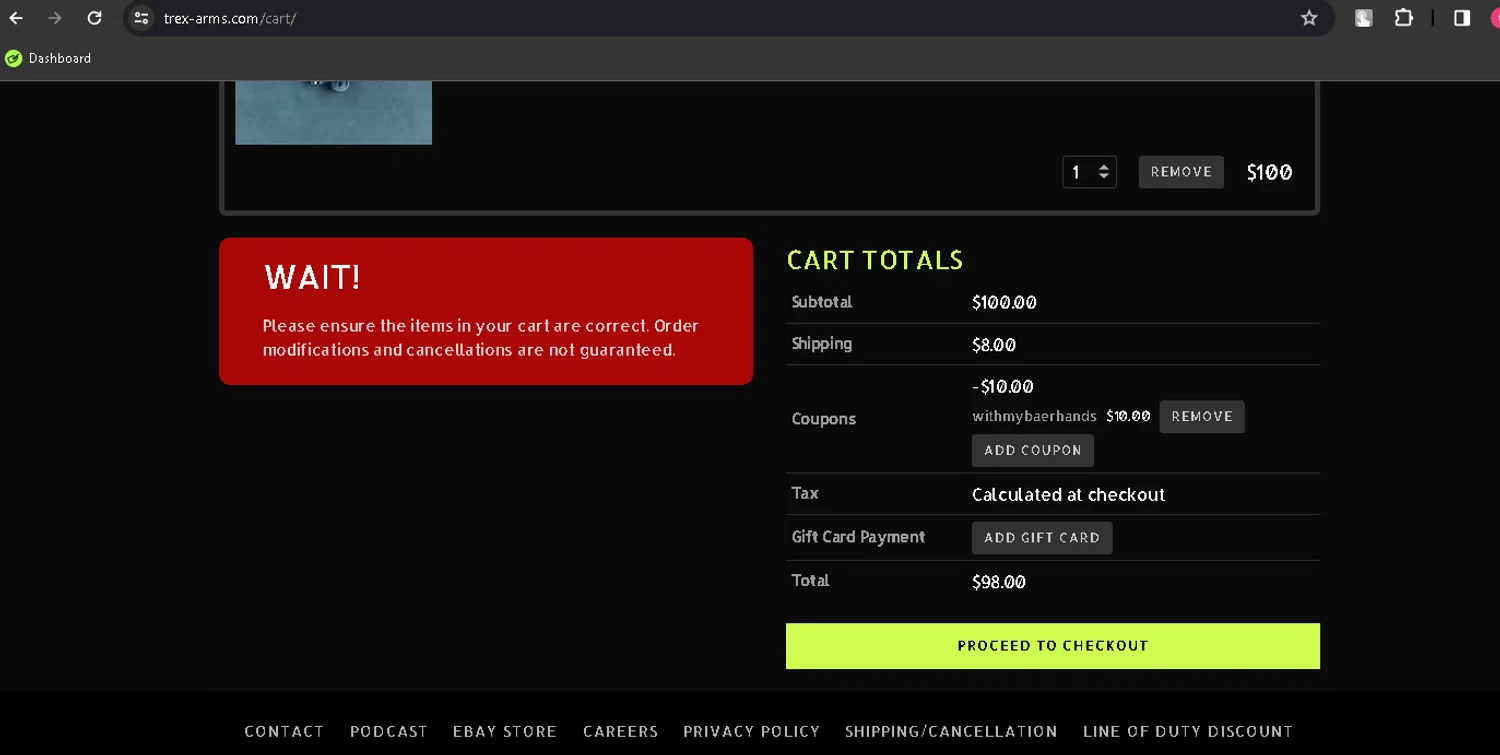Image resolution: width=1500 pixels, height=755 pixels.
Task: Click the Add Gift Card button
Action: point(1041,538)
